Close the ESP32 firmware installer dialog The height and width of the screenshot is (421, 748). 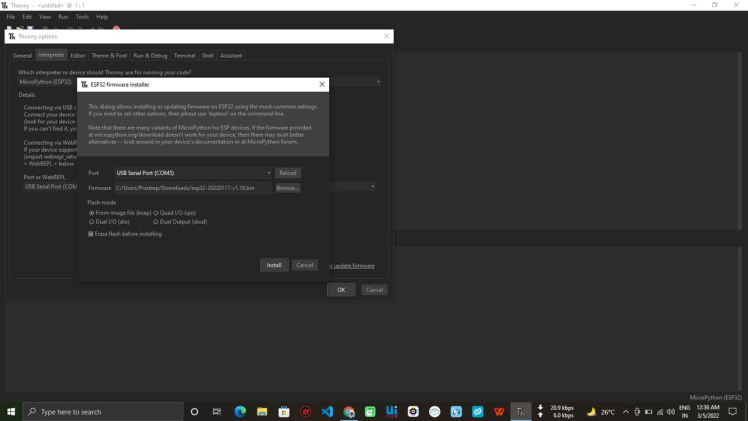322,84
